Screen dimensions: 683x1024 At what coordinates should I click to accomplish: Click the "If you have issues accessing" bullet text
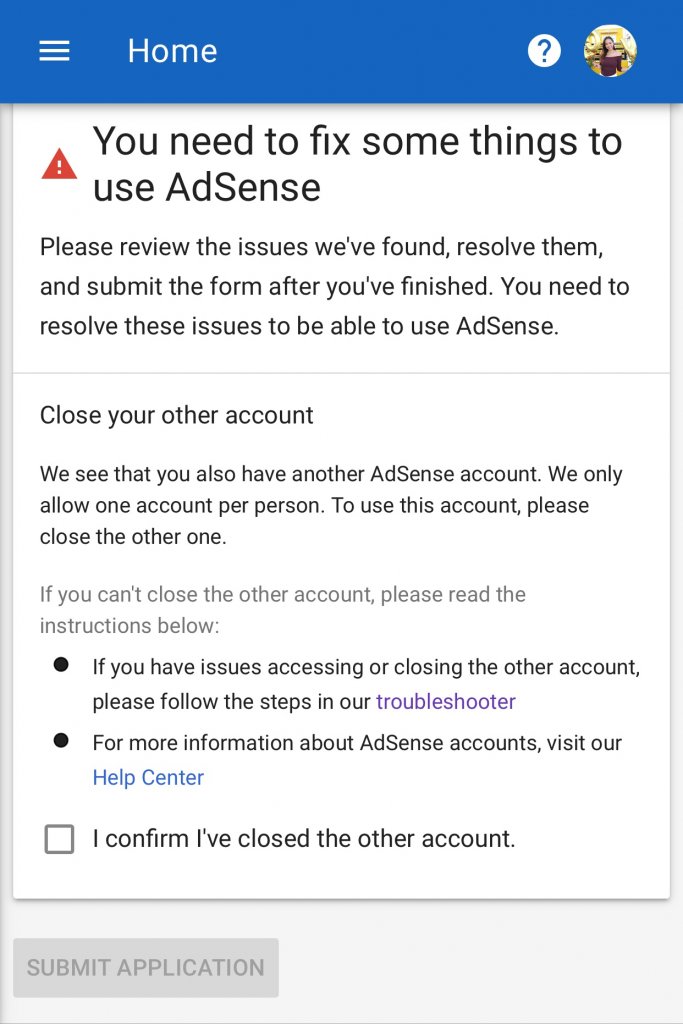(x=366, y=684)
